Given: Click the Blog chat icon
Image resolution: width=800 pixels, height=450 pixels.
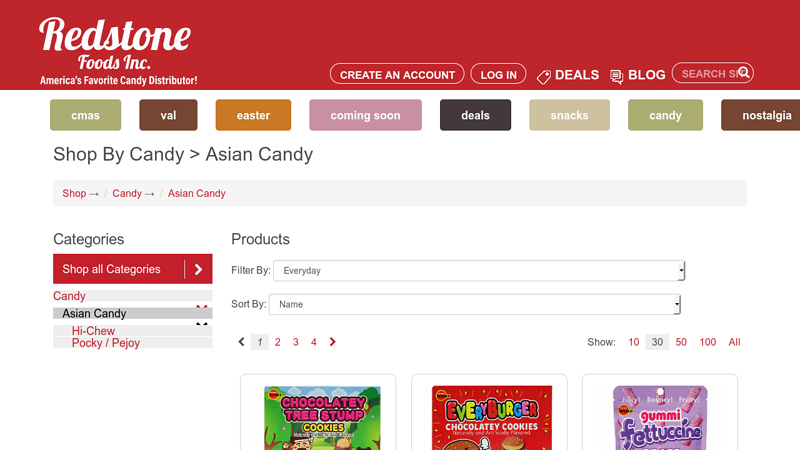Looking at the screenshot, I should (x=616, y=77).
